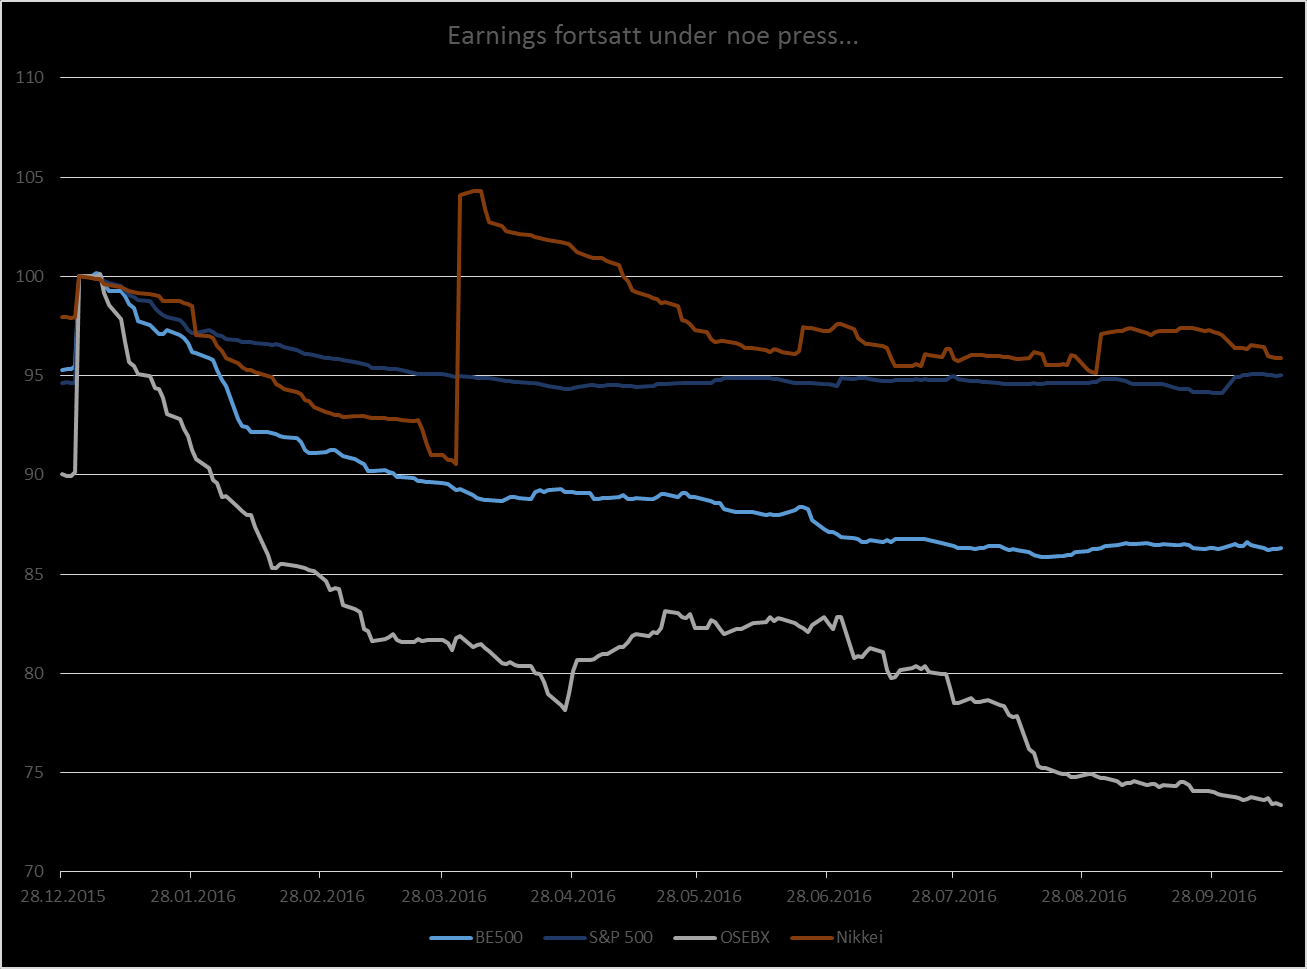Click the y-axis label 110

coord(30,78)
